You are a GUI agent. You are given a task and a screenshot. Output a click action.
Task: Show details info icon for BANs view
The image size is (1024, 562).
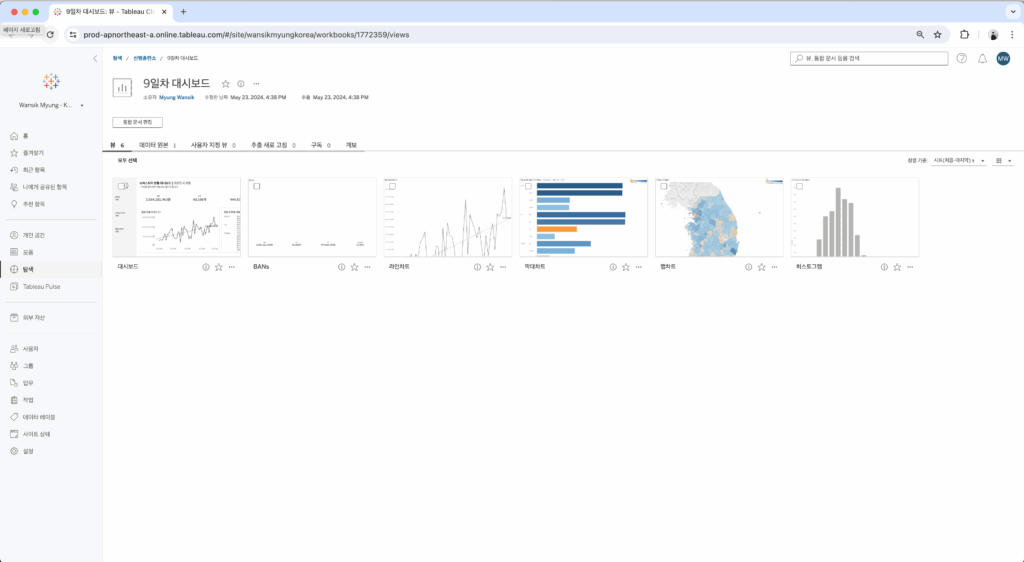click(x=341, y=267)
